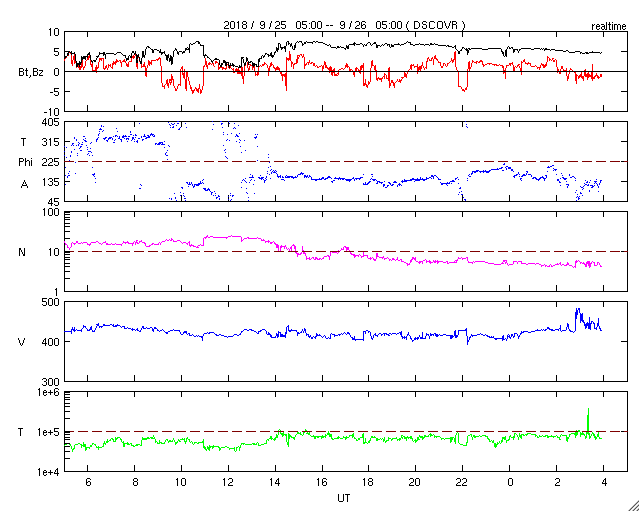Click the "20" hour label on the UT axis
The image size is (640, 512).
(x=416, y=482)
